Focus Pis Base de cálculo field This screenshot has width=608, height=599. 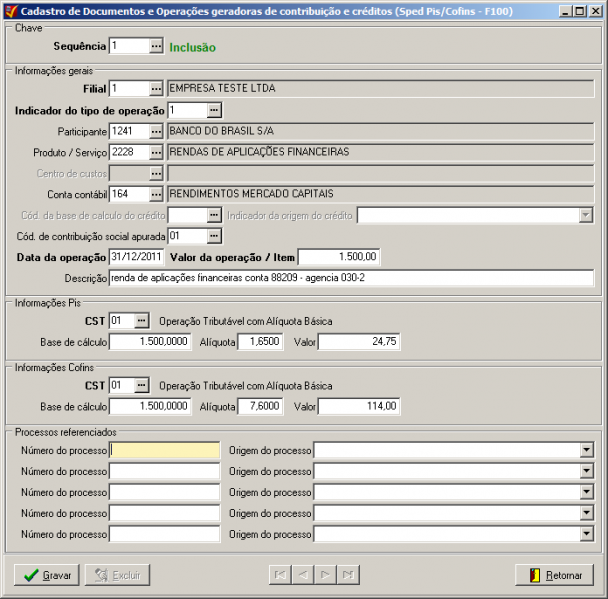pos(150,342)
